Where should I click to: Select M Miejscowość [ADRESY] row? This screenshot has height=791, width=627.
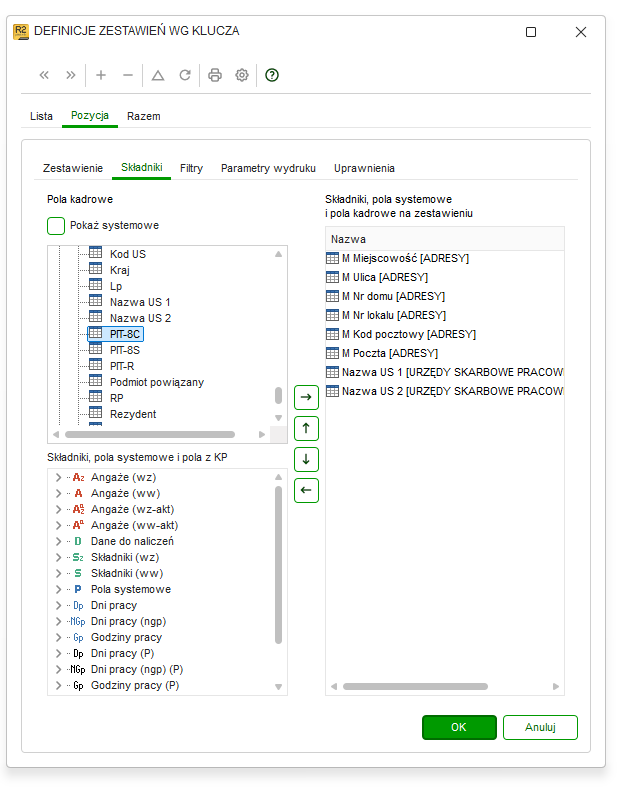tap(444, 258)
